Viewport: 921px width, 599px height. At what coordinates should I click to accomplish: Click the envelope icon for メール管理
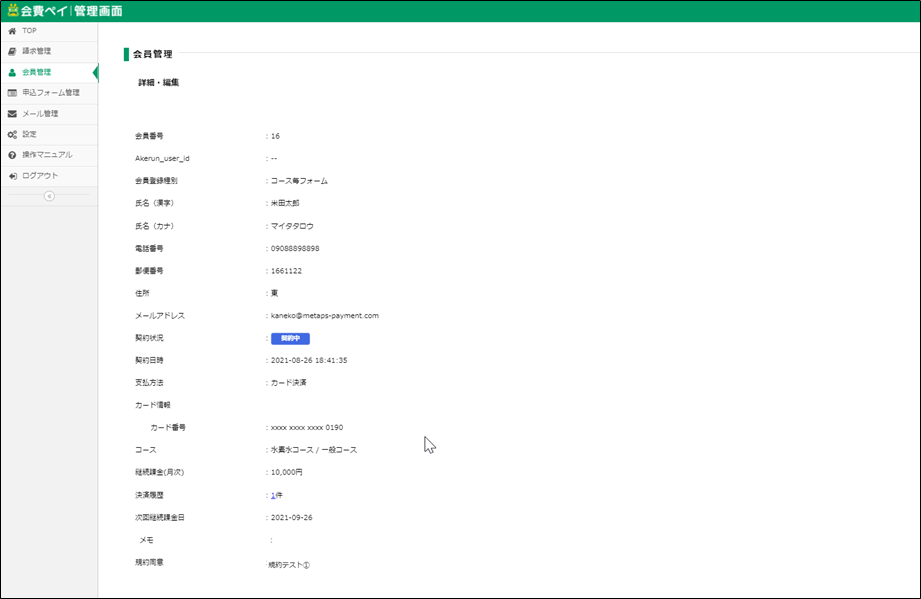click(12, 114)
